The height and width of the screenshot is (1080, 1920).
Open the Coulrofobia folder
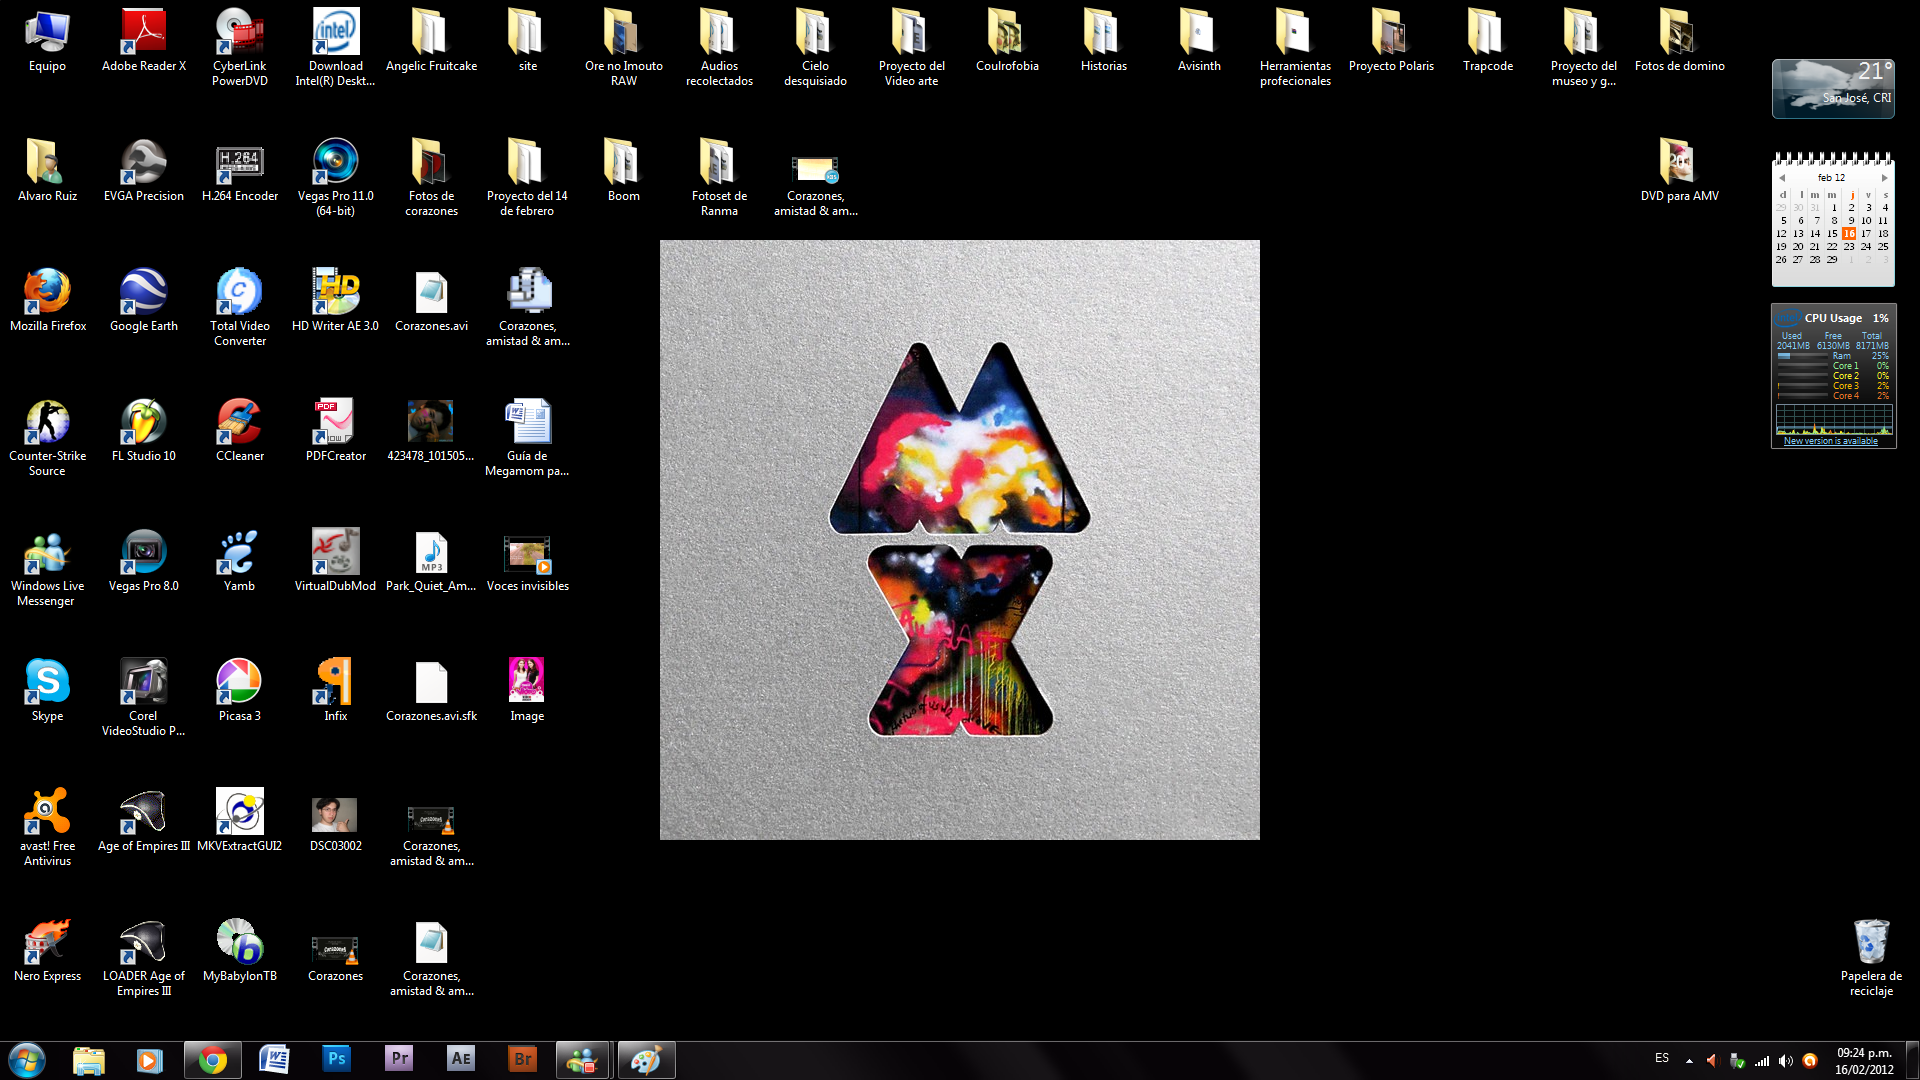click(x=1007, y=40)
